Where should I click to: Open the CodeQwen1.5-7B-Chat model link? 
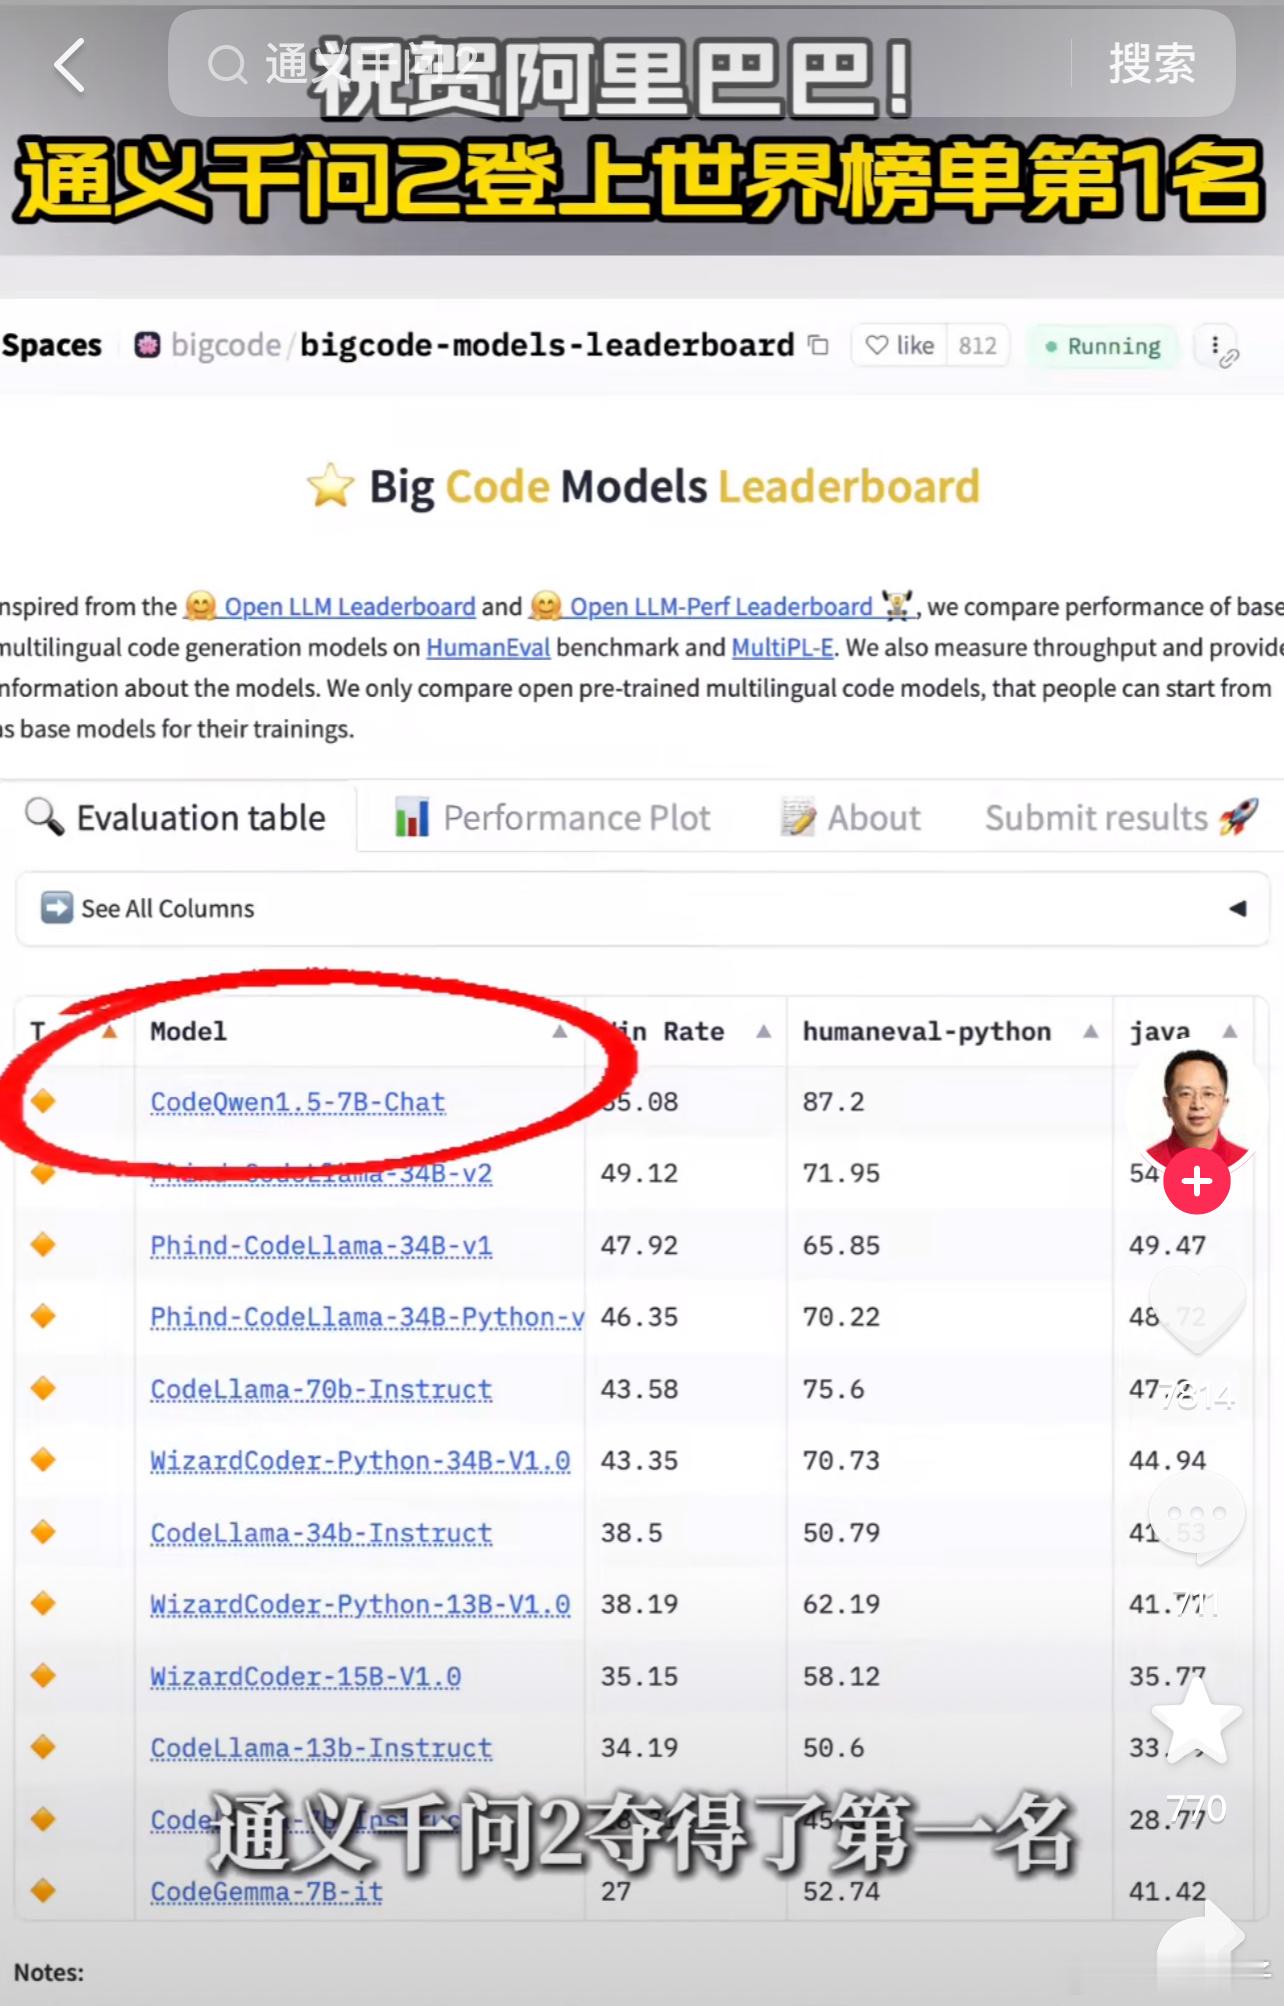(298, 1102)
